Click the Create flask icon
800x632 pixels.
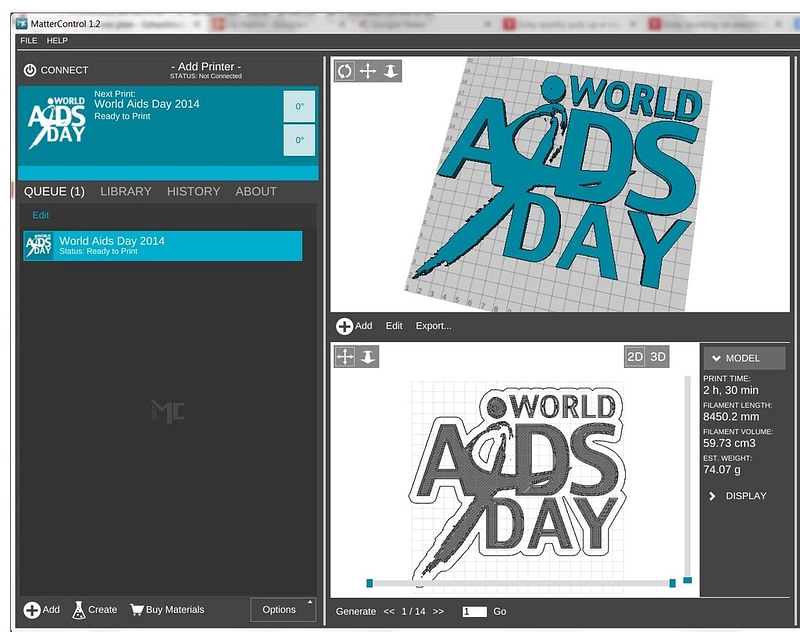(79, 610)
